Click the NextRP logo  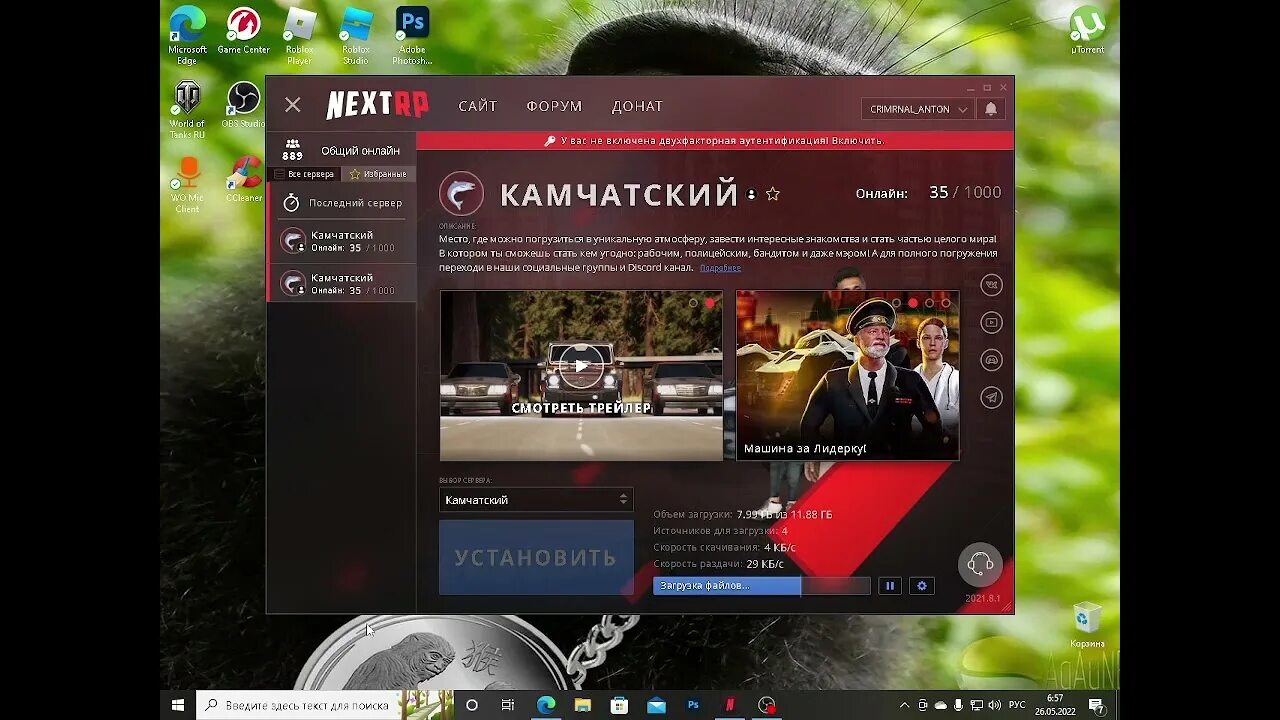[377, 105]
